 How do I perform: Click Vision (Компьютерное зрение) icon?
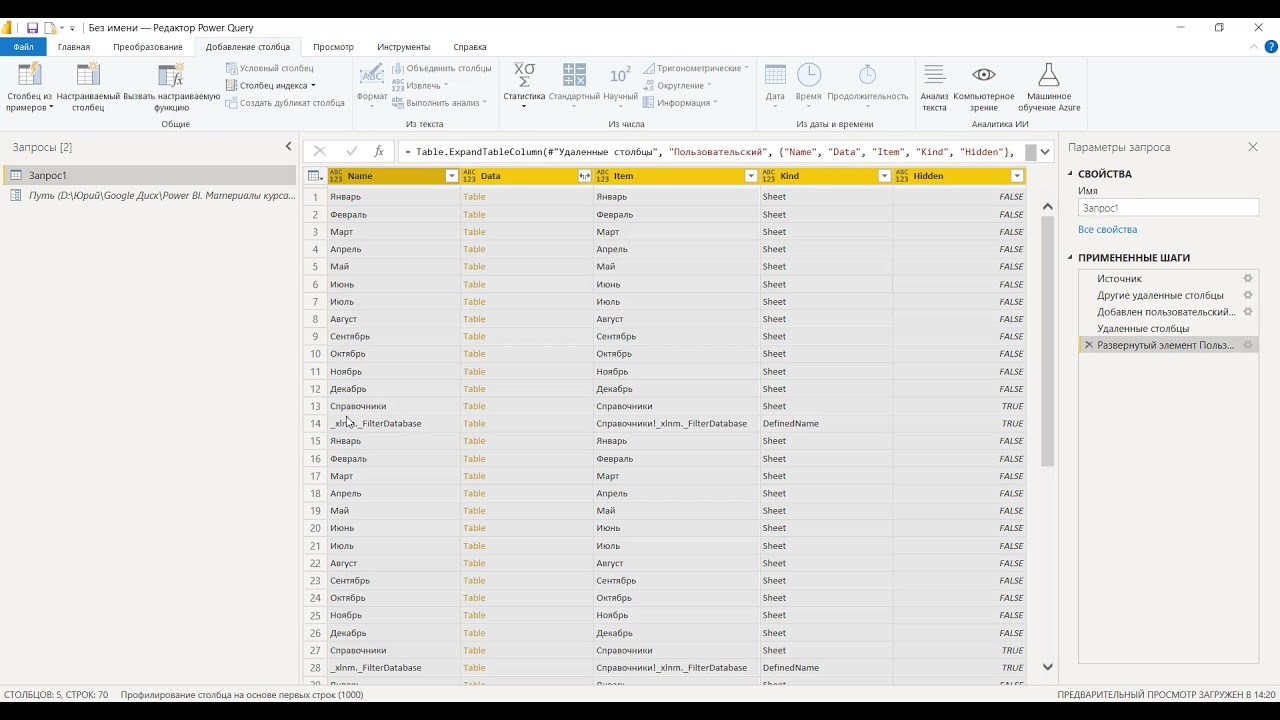pos(984,75)
